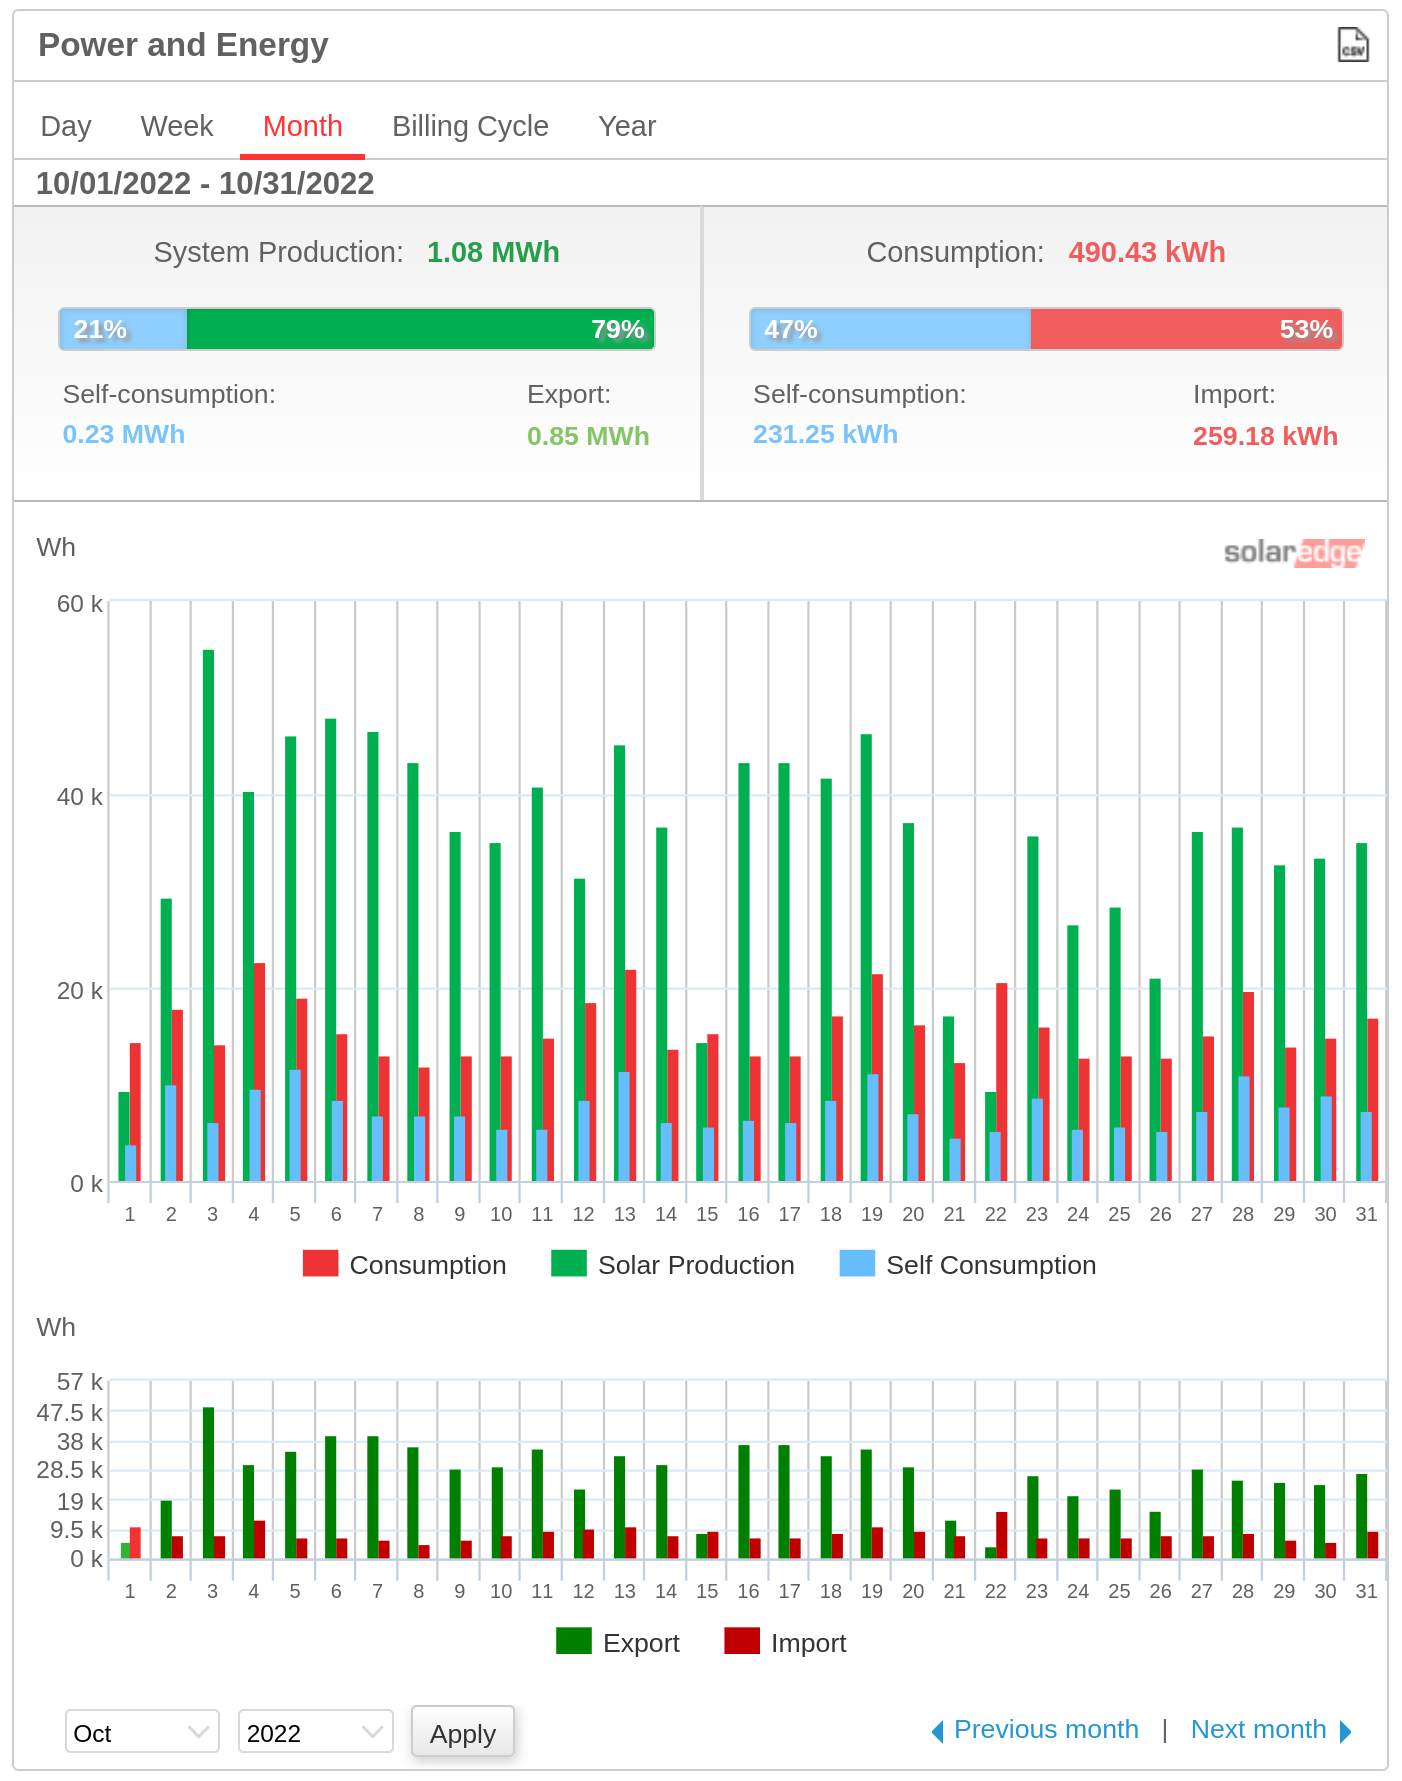Go to Next month link
The height and width of the screenshot is (1781, 1402).
tap(1258, 1730)
